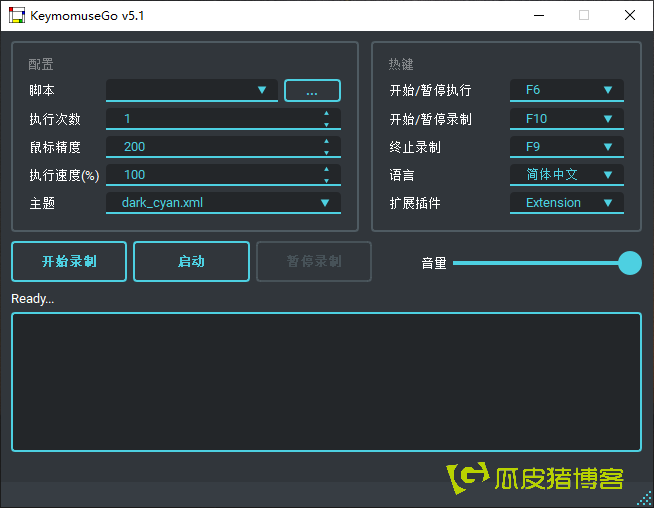Screen dimensions: 654x508
Task: Decrease 执行速度(%) with the down arrow
Action: tap(327, 181)
